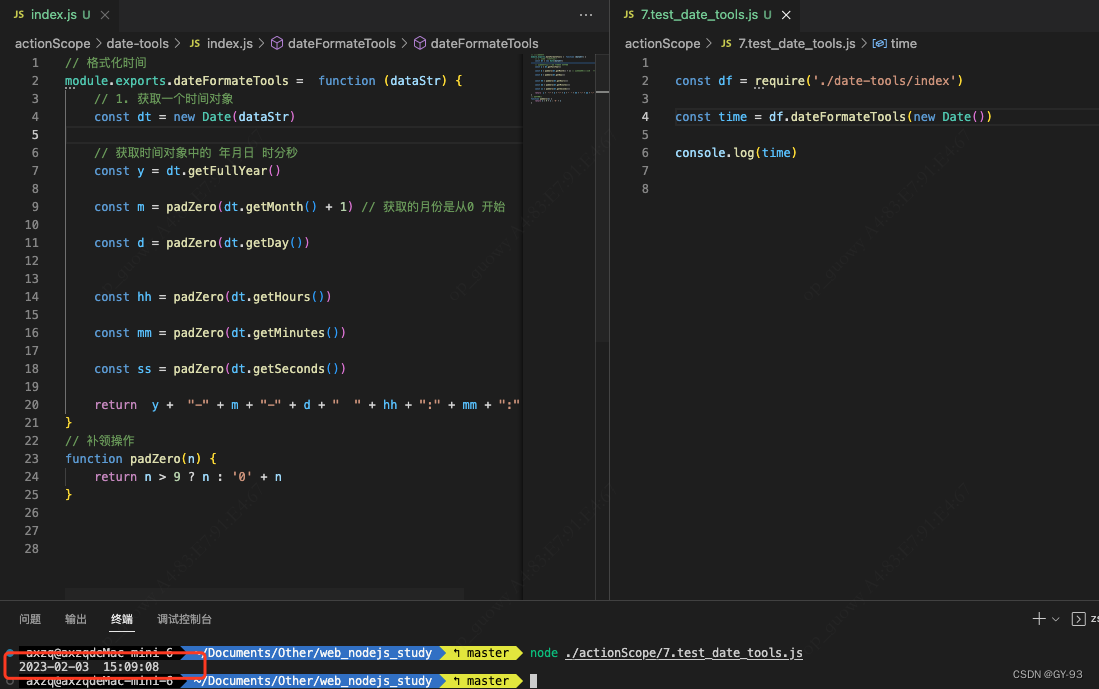Click index.js in the left breadcrumb
The width and height of the screenshot is (1099, 689).
point(229,43)
